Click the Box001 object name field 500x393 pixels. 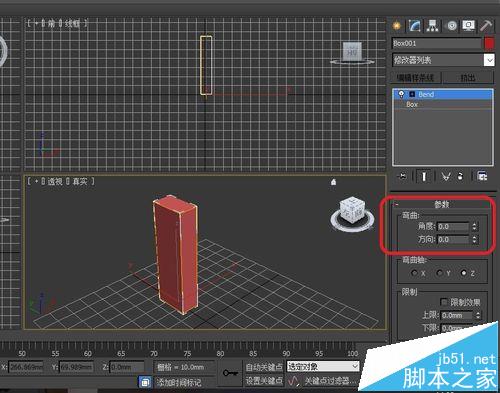(437, 43)
